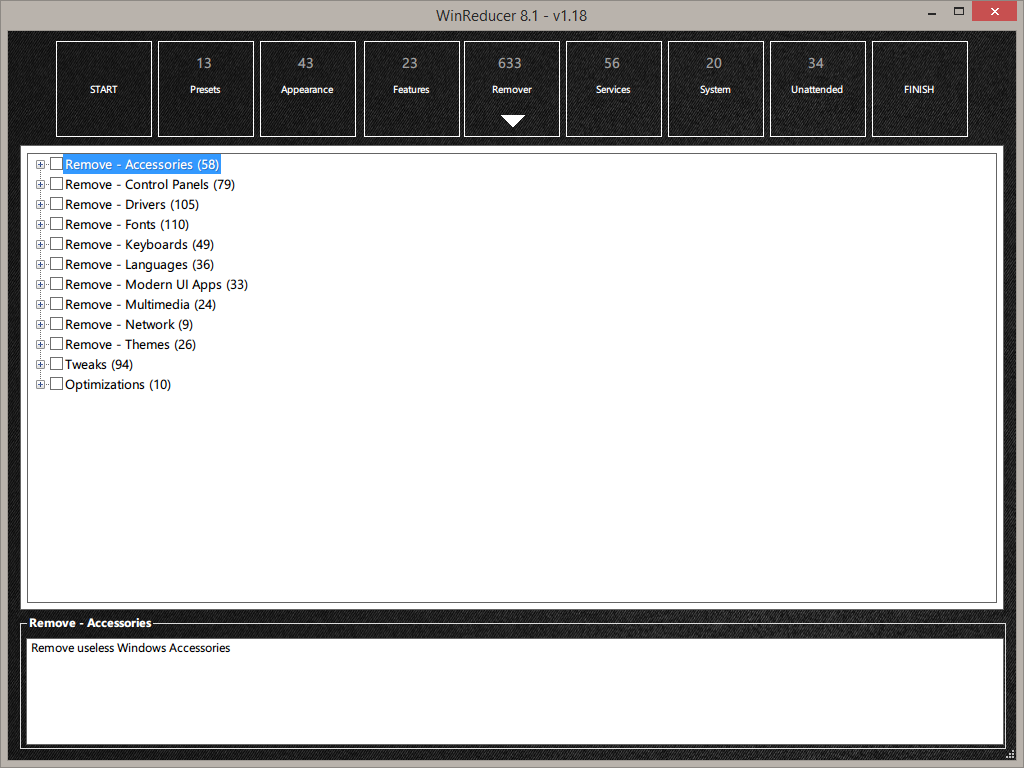Expand the Remove - Accessories node
The height and width of the screenshot is (768, 1024).
pos(40,165)
